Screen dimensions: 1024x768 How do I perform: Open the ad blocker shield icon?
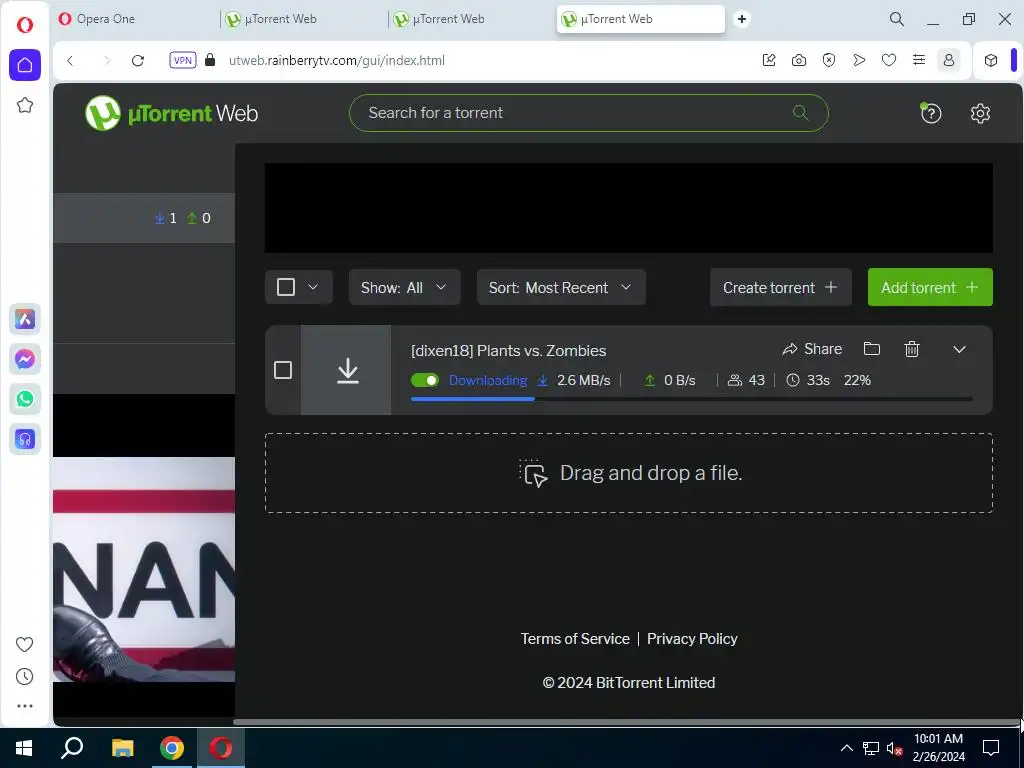click(828, 60)
